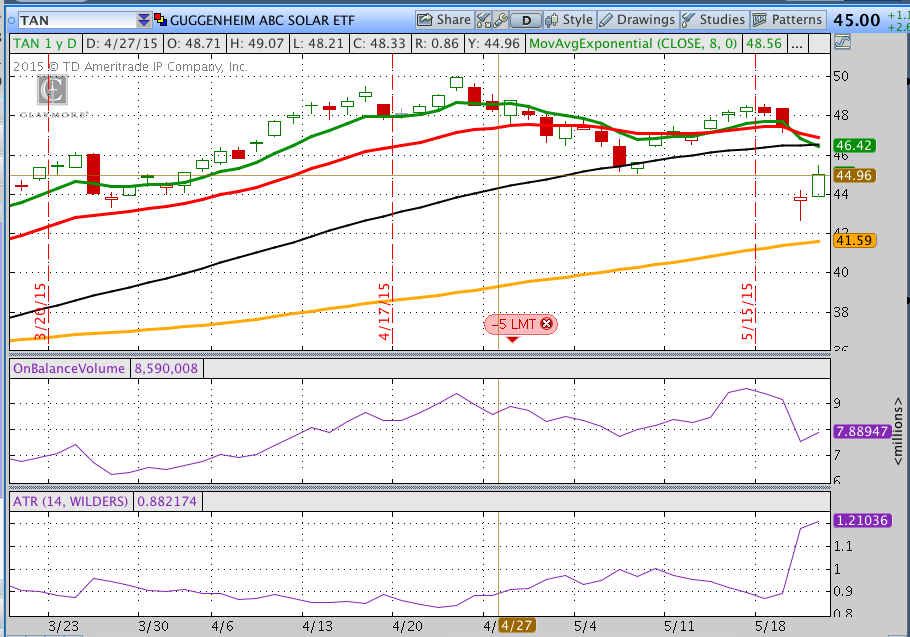Click the purple 7.88947 OBV value bubble
The width and height of the screenshot is (910, 637).
tap(862, 431)
